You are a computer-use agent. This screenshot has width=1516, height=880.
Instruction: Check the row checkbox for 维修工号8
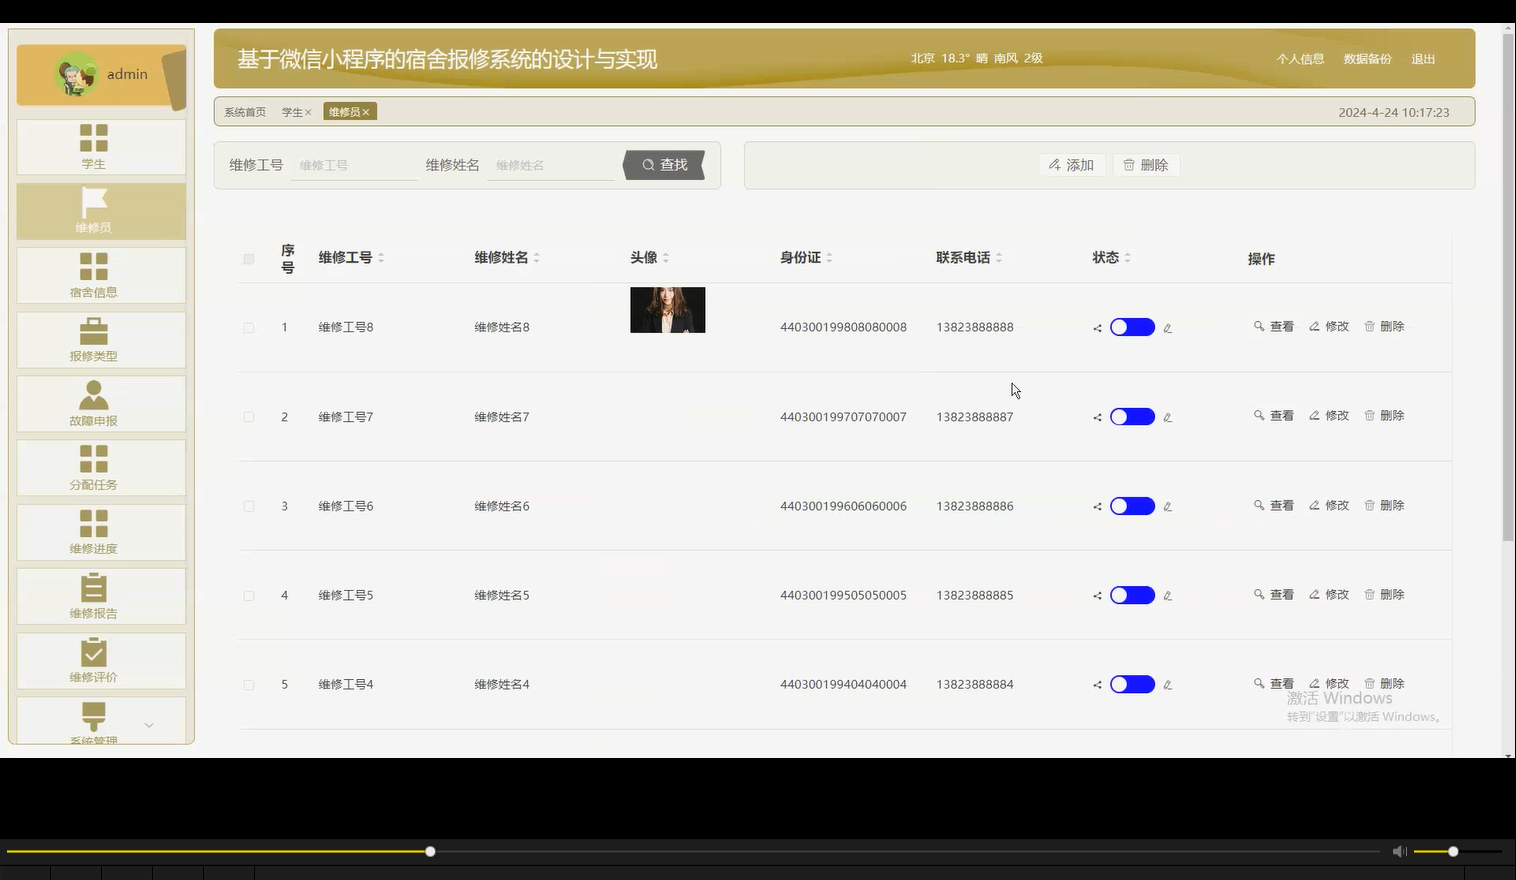tap(249, 328)
